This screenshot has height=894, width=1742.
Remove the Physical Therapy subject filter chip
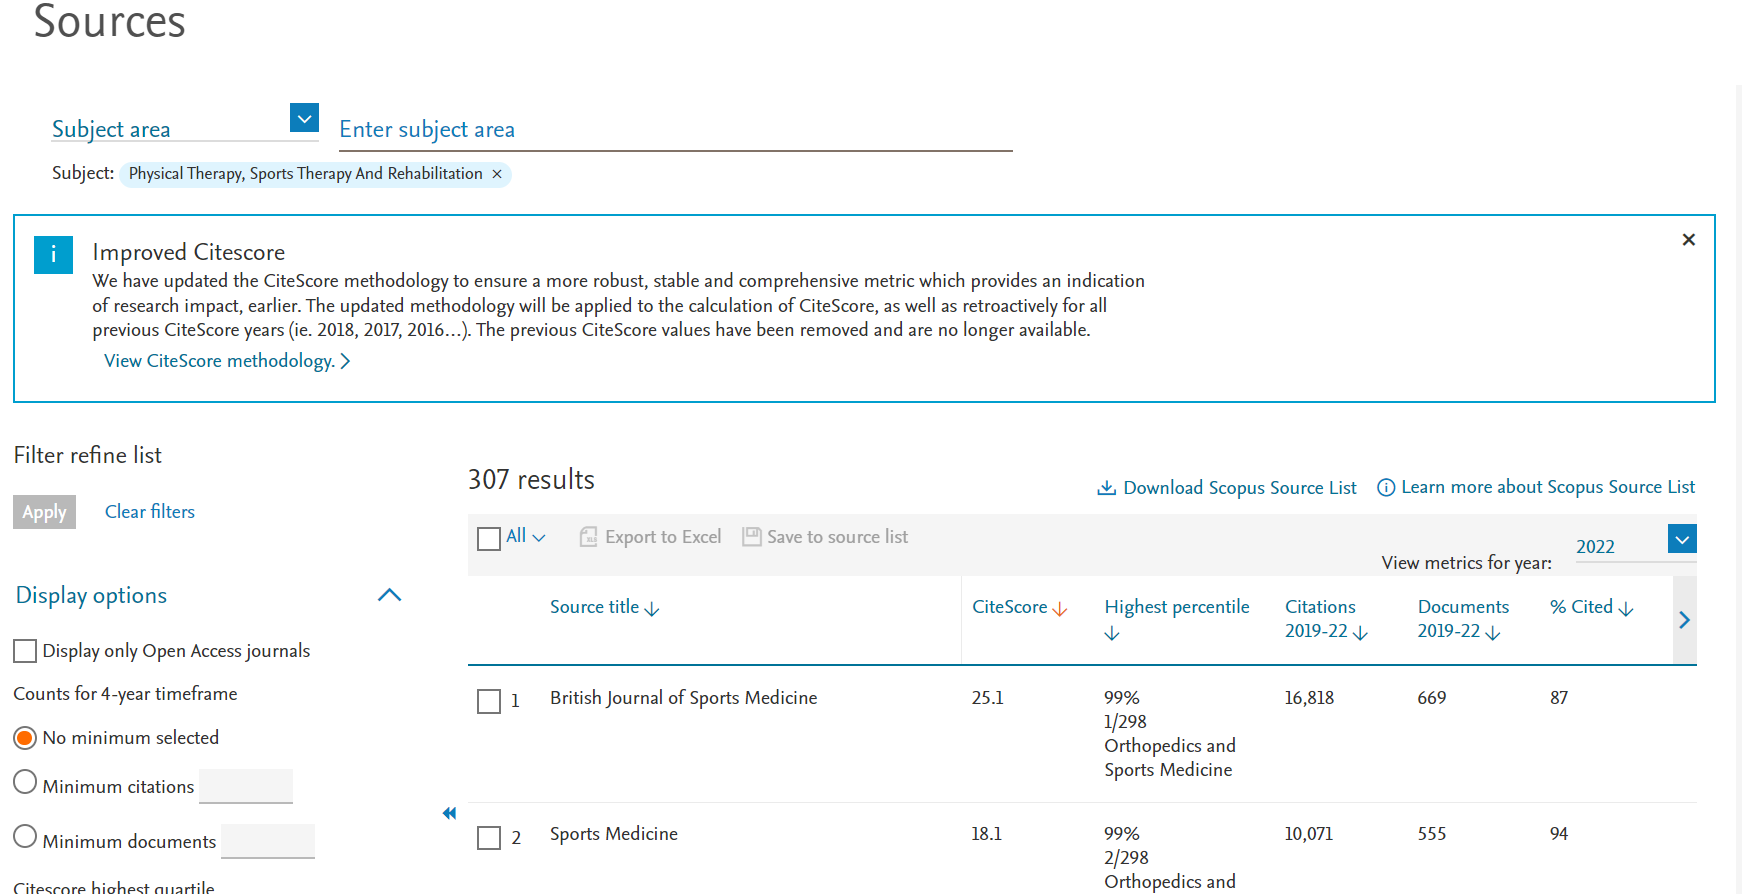pyautogui.click(x=497, y=174)
